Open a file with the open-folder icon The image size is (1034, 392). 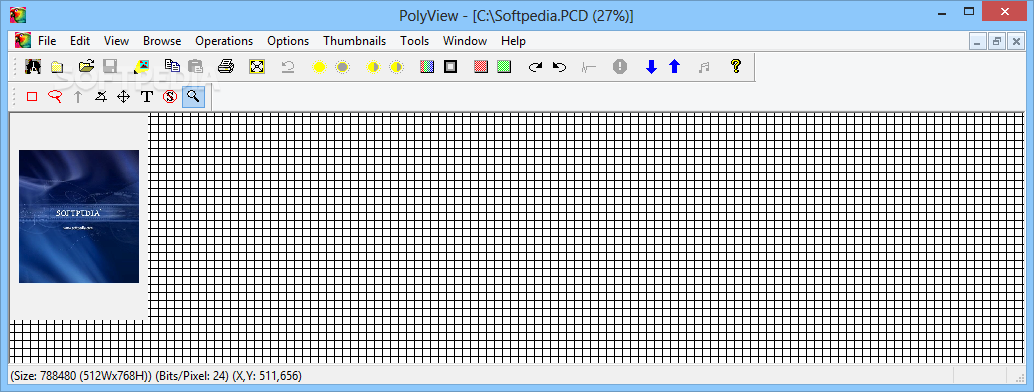pyautogui.click(x=86, y=66)
